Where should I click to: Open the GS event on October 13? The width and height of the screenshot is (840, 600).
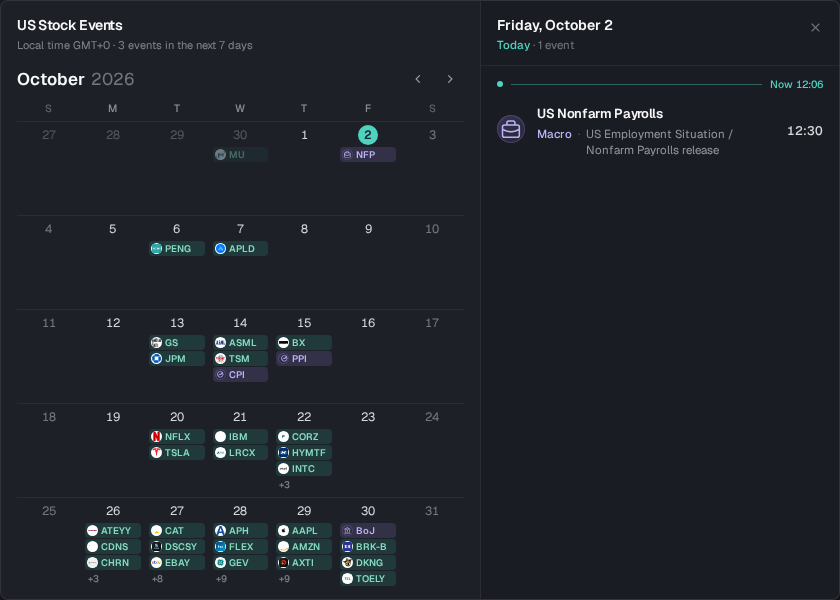tap(177, 342)
